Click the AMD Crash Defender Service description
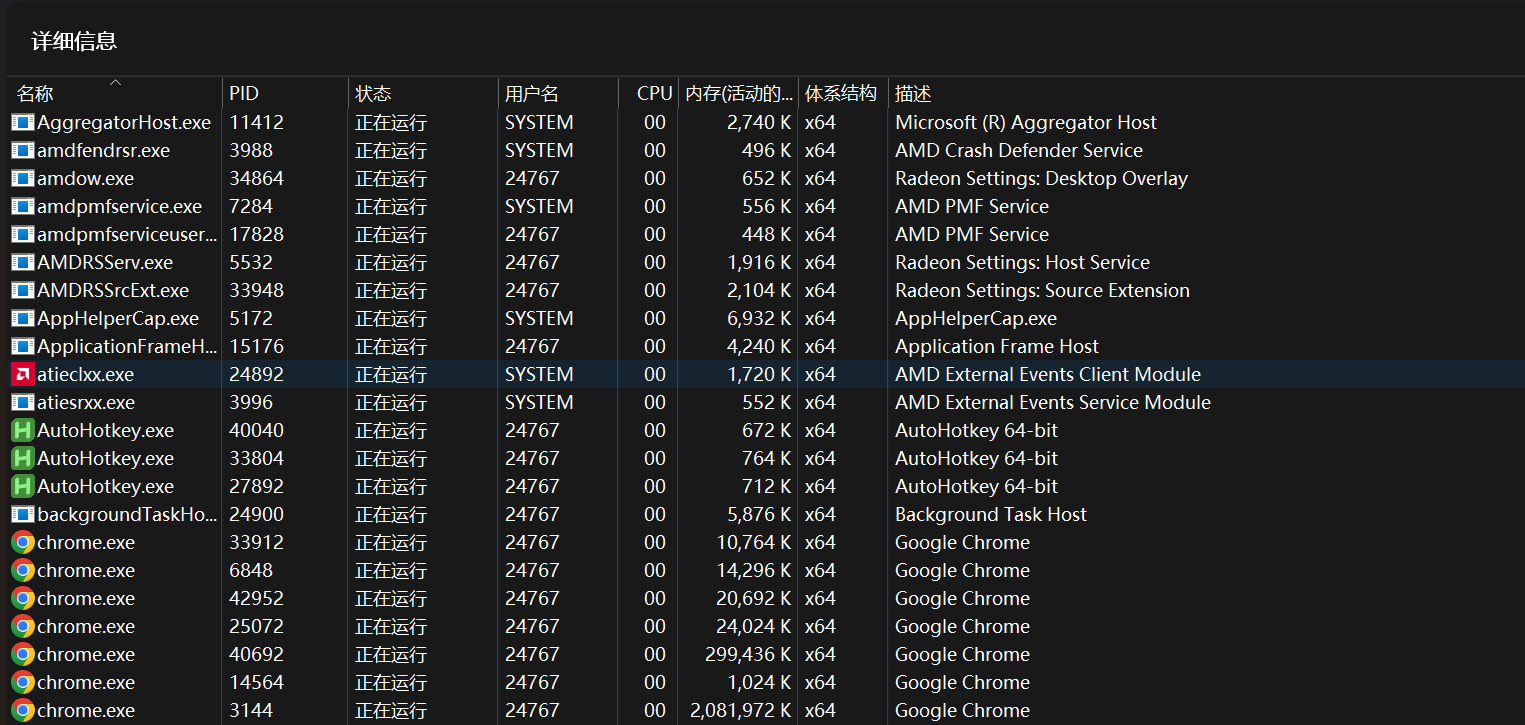 tap(1018, 151)
